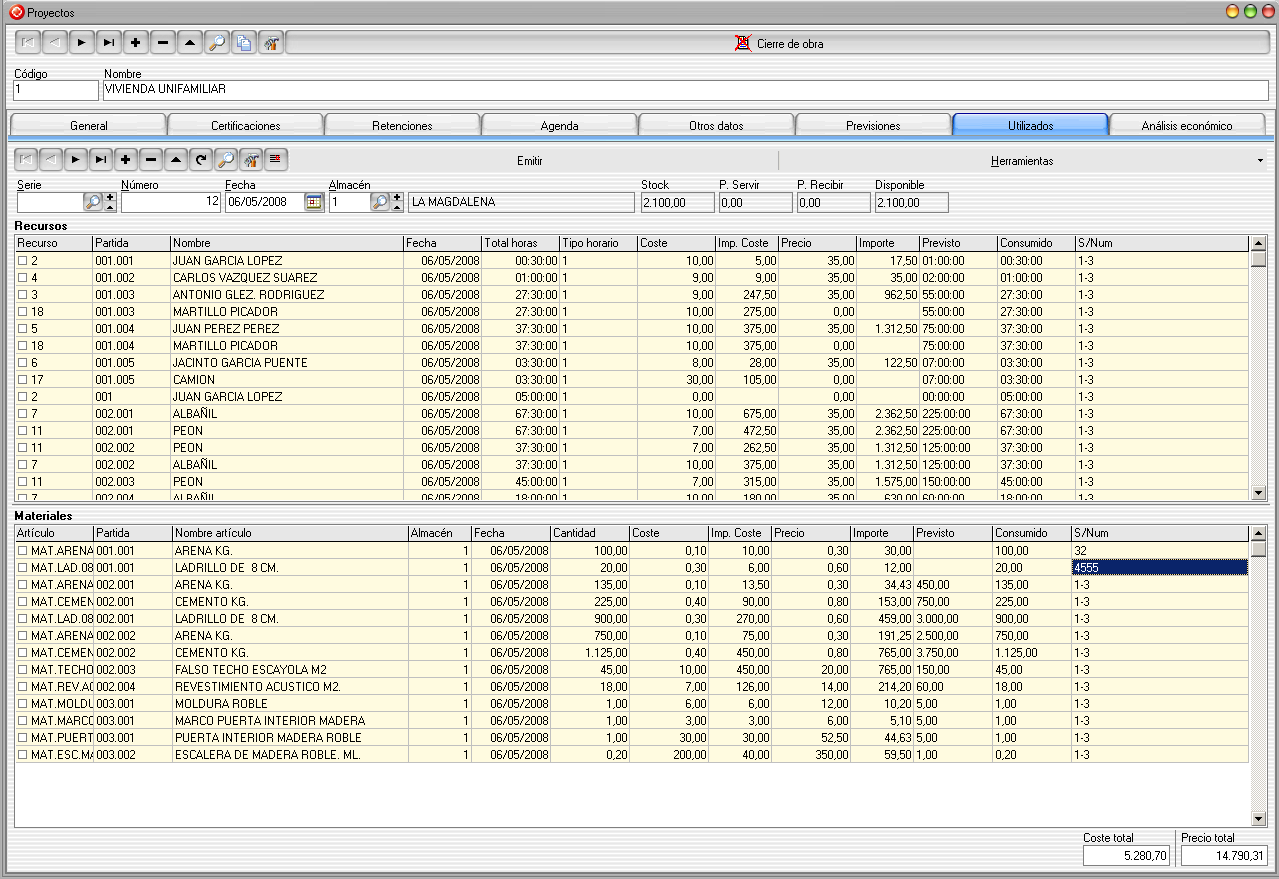
Task: Add a new project with the top plus icon
Action: pyautogui.click(x=136, y=43)
